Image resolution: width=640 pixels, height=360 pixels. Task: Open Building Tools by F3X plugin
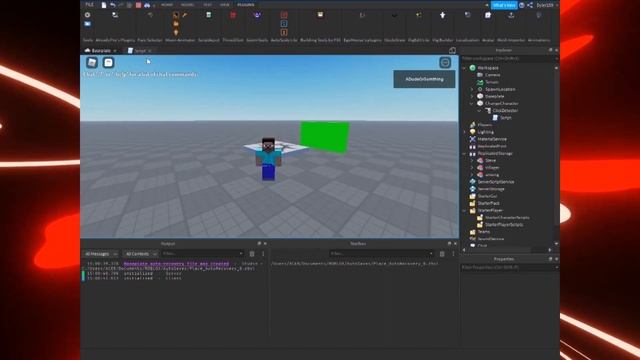pyautogui.click(x=320, y=15)
